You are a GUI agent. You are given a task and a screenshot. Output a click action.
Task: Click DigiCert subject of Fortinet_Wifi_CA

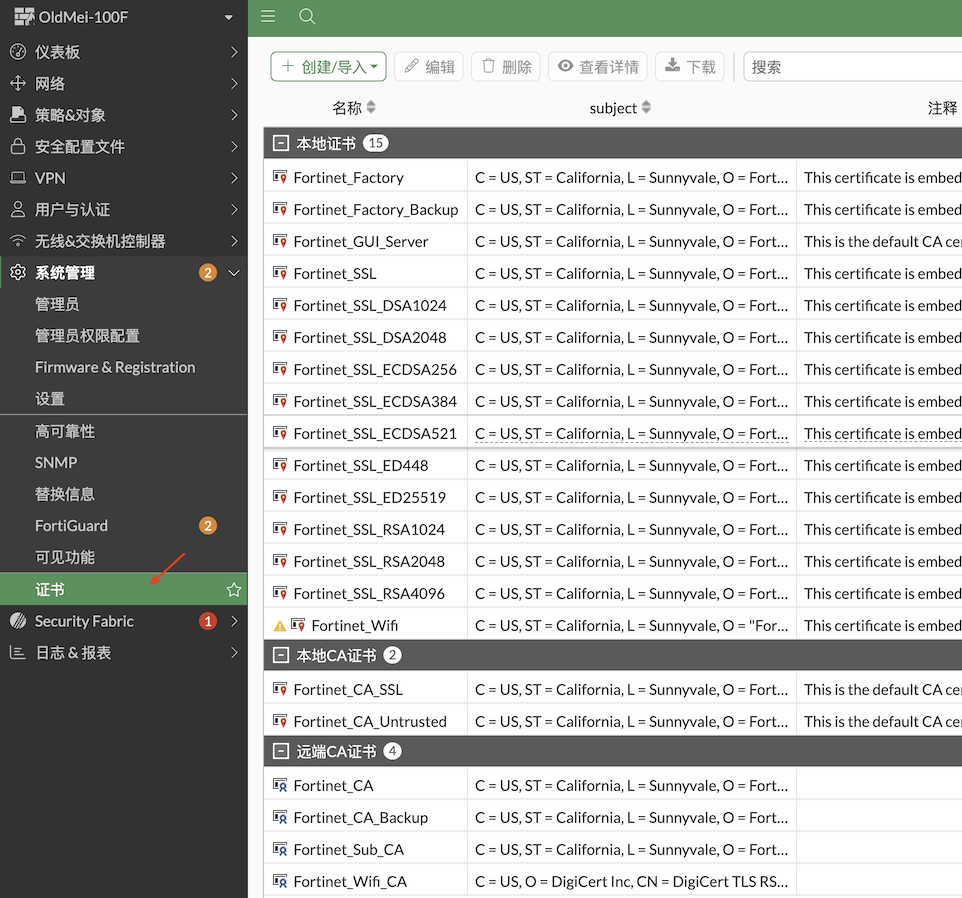(x=631, y=881)
